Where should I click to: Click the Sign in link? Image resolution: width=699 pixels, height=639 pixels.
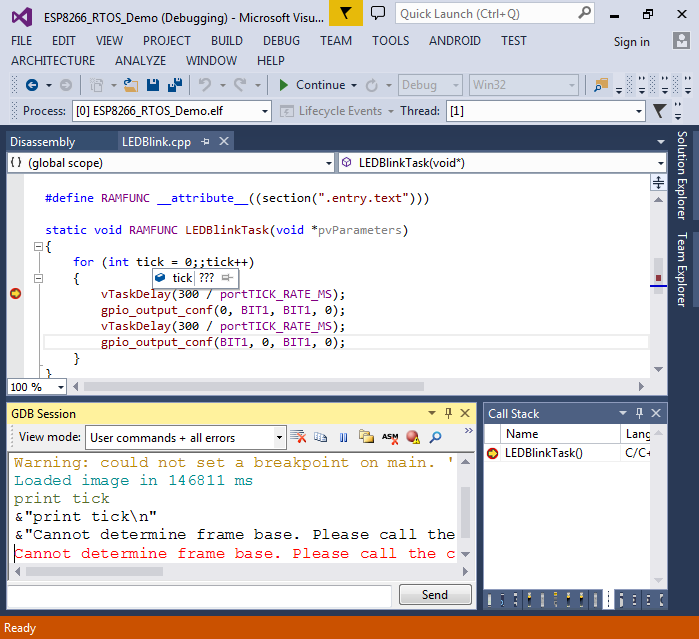coord(631,42)
